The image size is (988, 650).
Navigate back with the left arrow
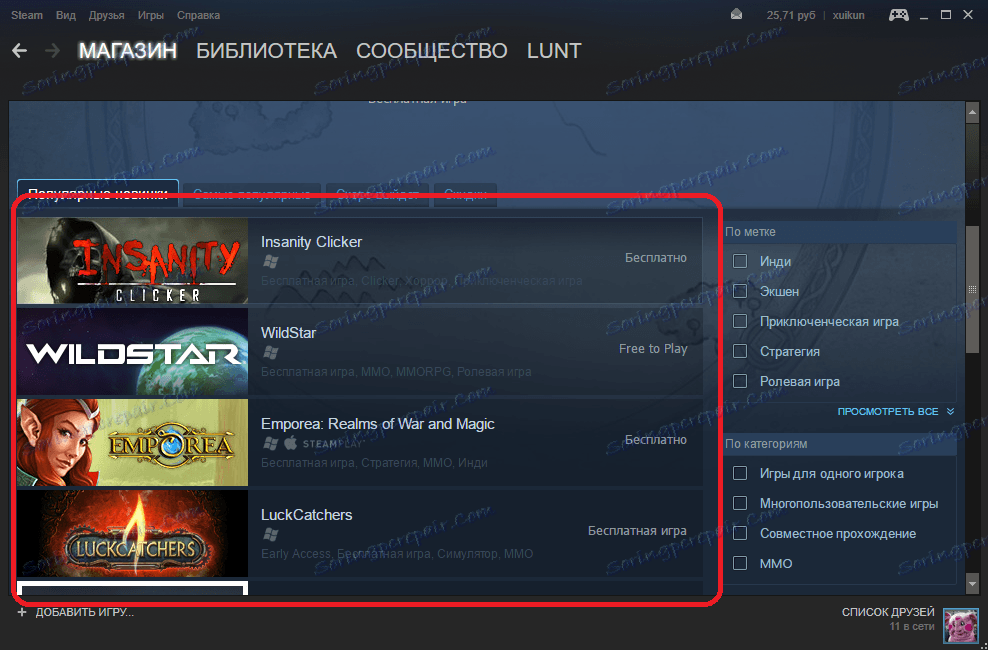click(19, 50)
